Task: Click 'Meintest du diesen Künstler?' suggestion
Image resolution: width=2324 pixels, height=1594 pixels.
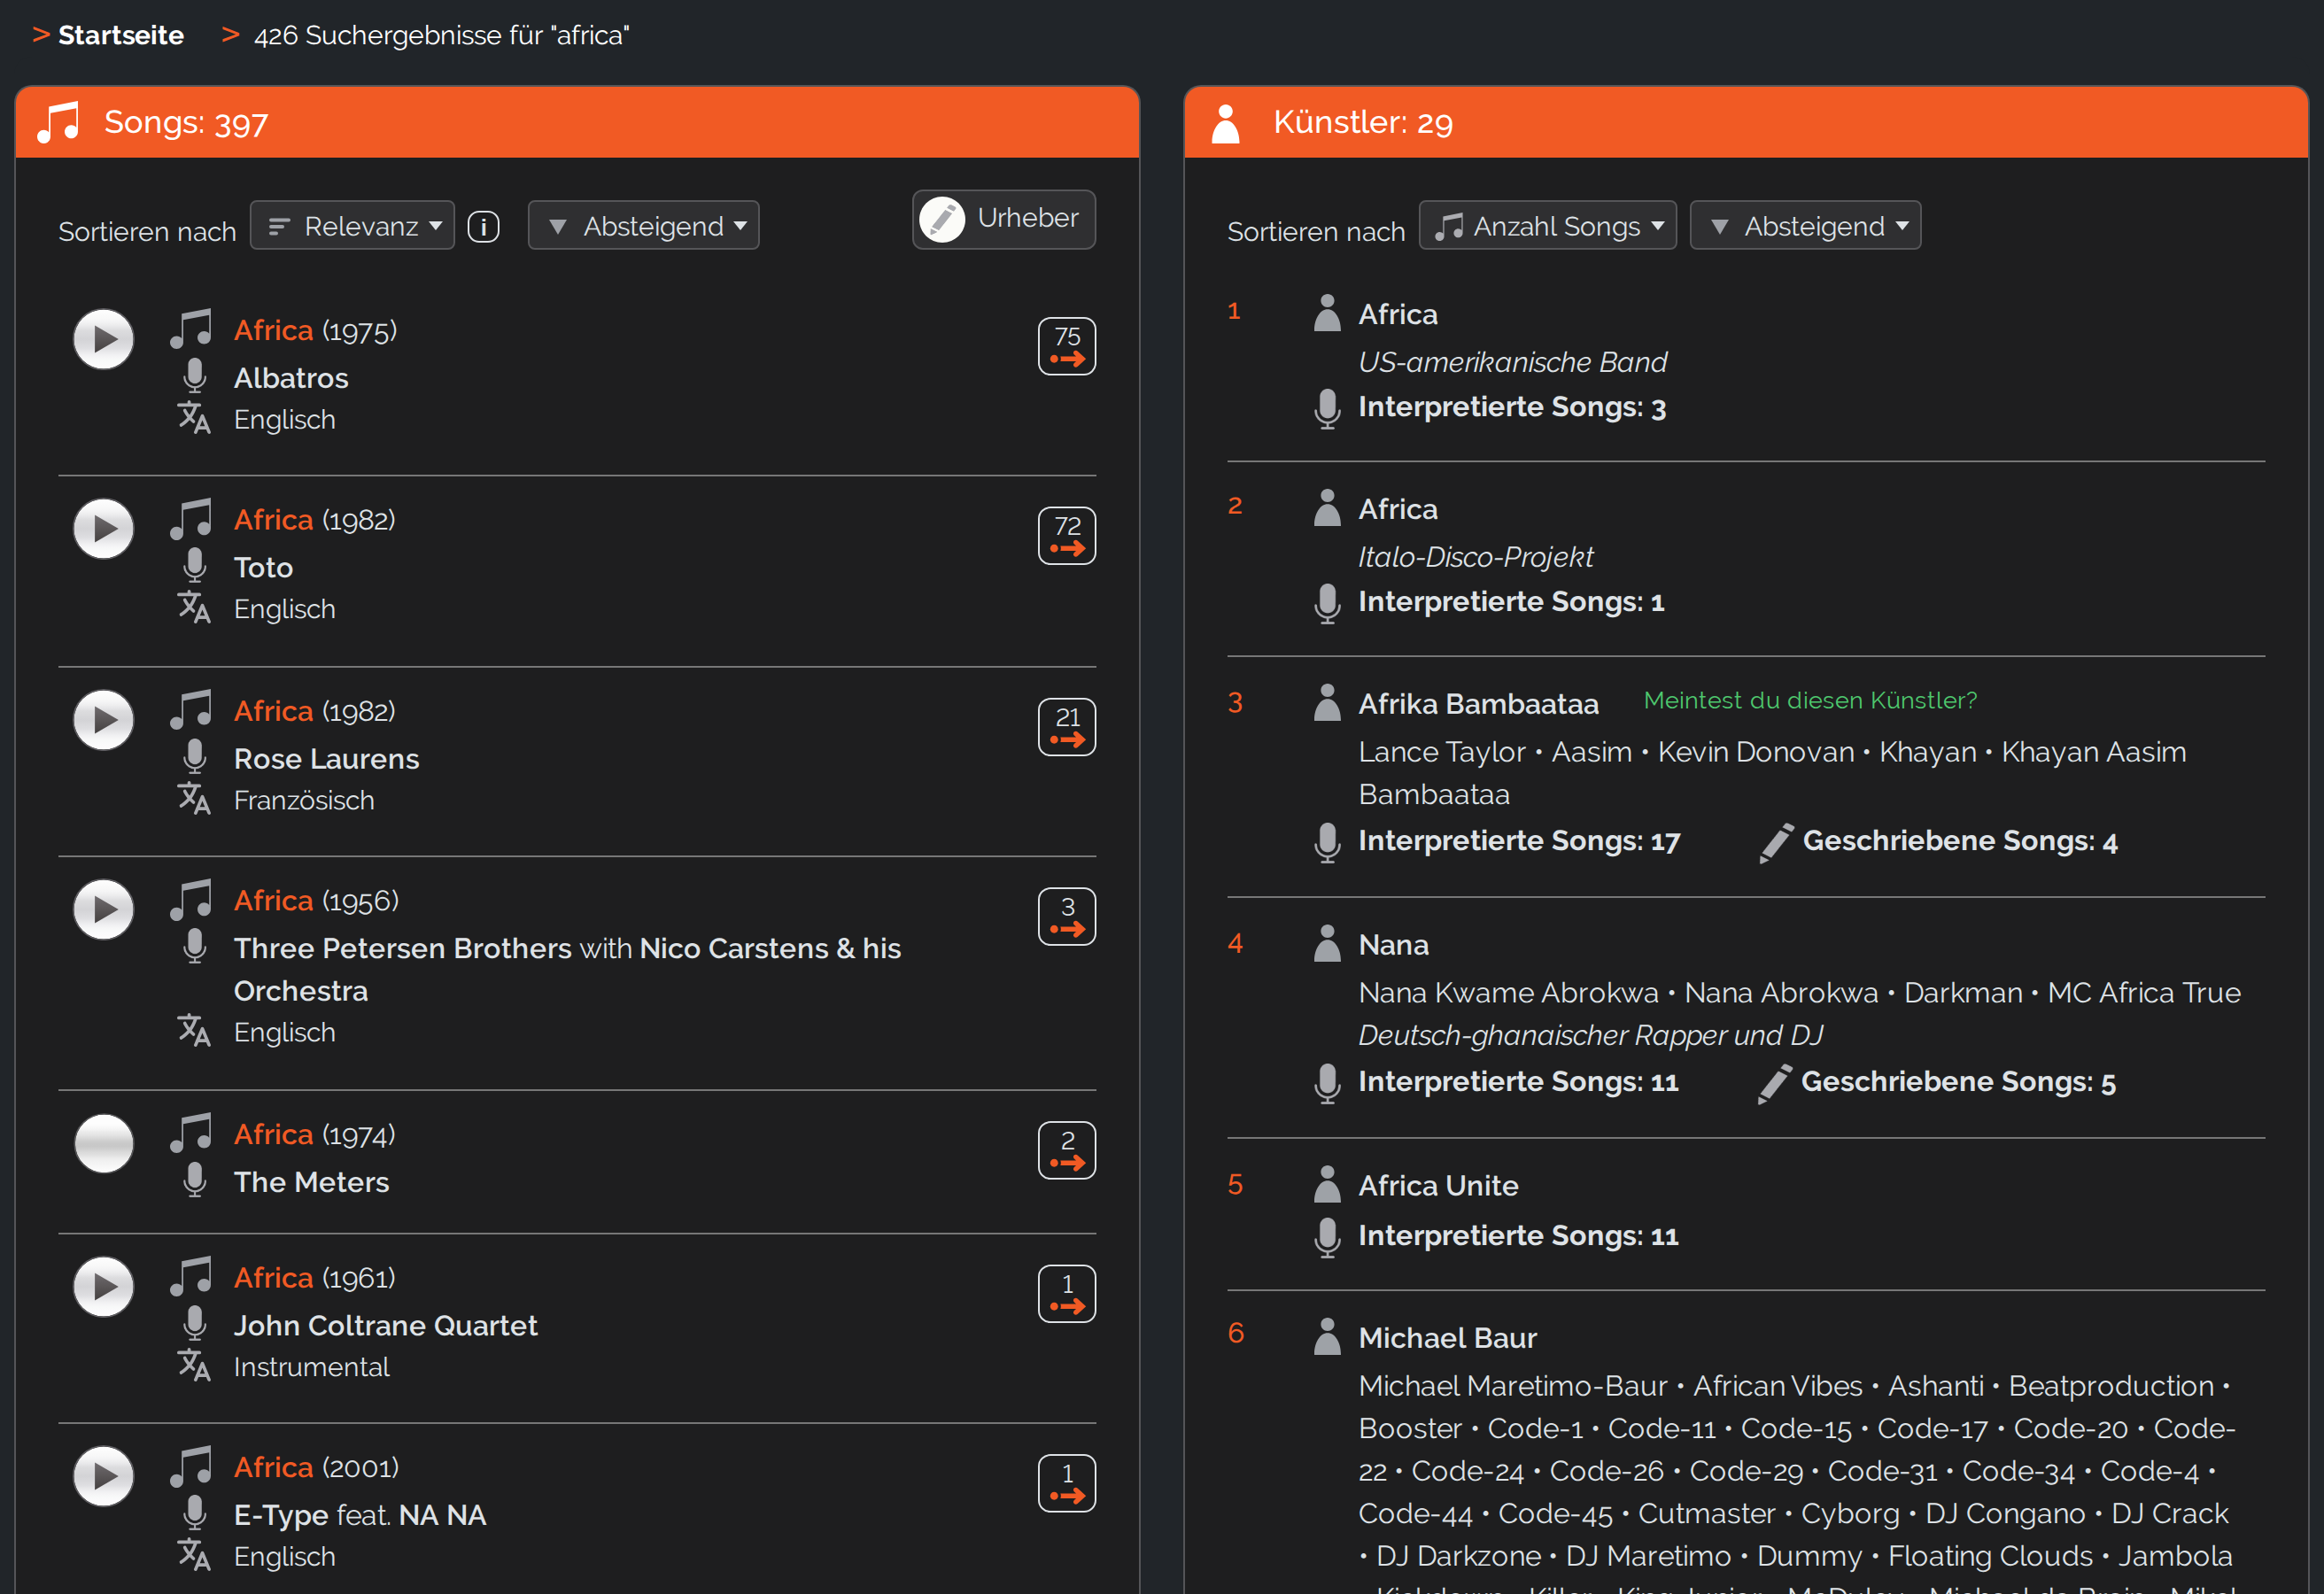Action: (1810, 700)
